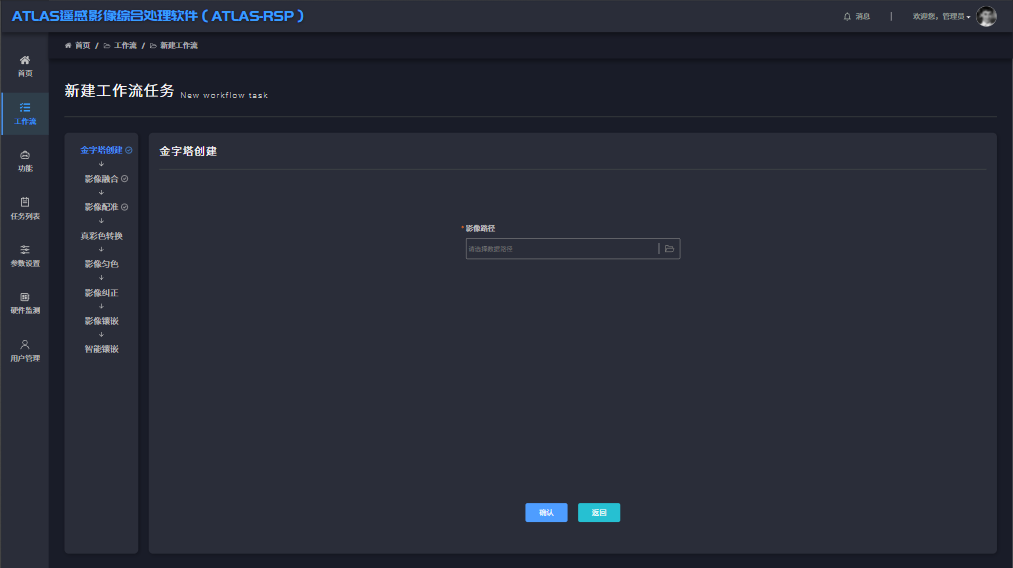This screenshot has height=568, width=1013.
Task: Click the 首页 breadcrumb link
Action: click(81, 46)
